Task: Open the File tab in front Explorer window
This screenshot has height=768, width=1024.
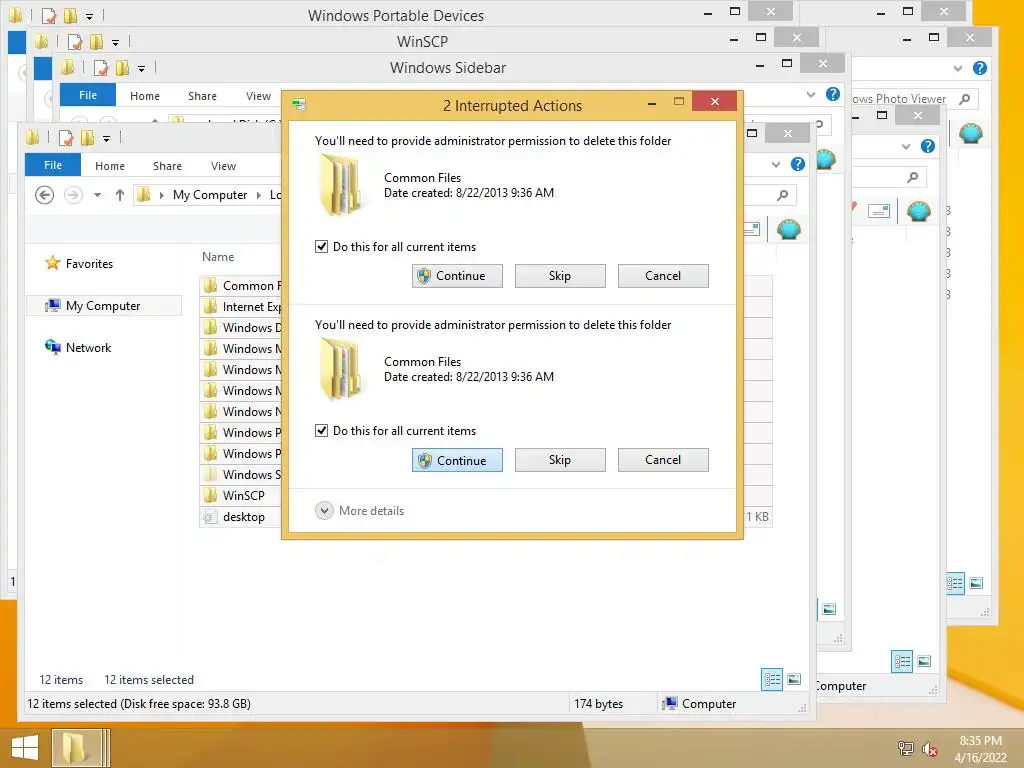Action: [x=53, y=165]
